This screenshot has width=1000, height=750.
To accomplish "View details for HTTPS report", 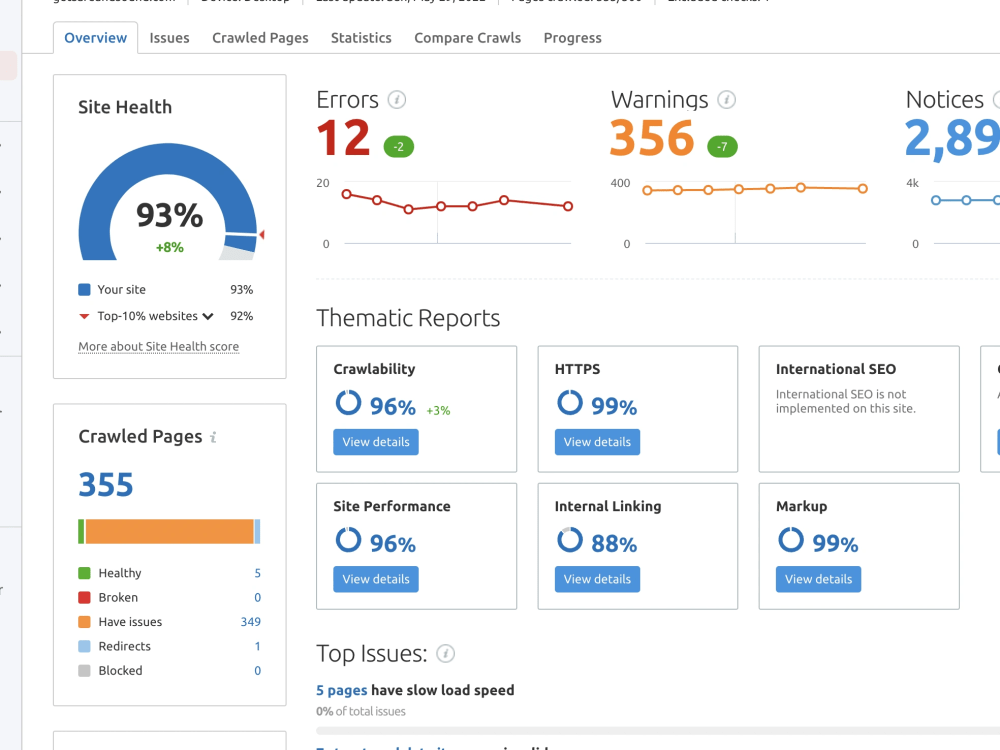I will tap(597, 442).
